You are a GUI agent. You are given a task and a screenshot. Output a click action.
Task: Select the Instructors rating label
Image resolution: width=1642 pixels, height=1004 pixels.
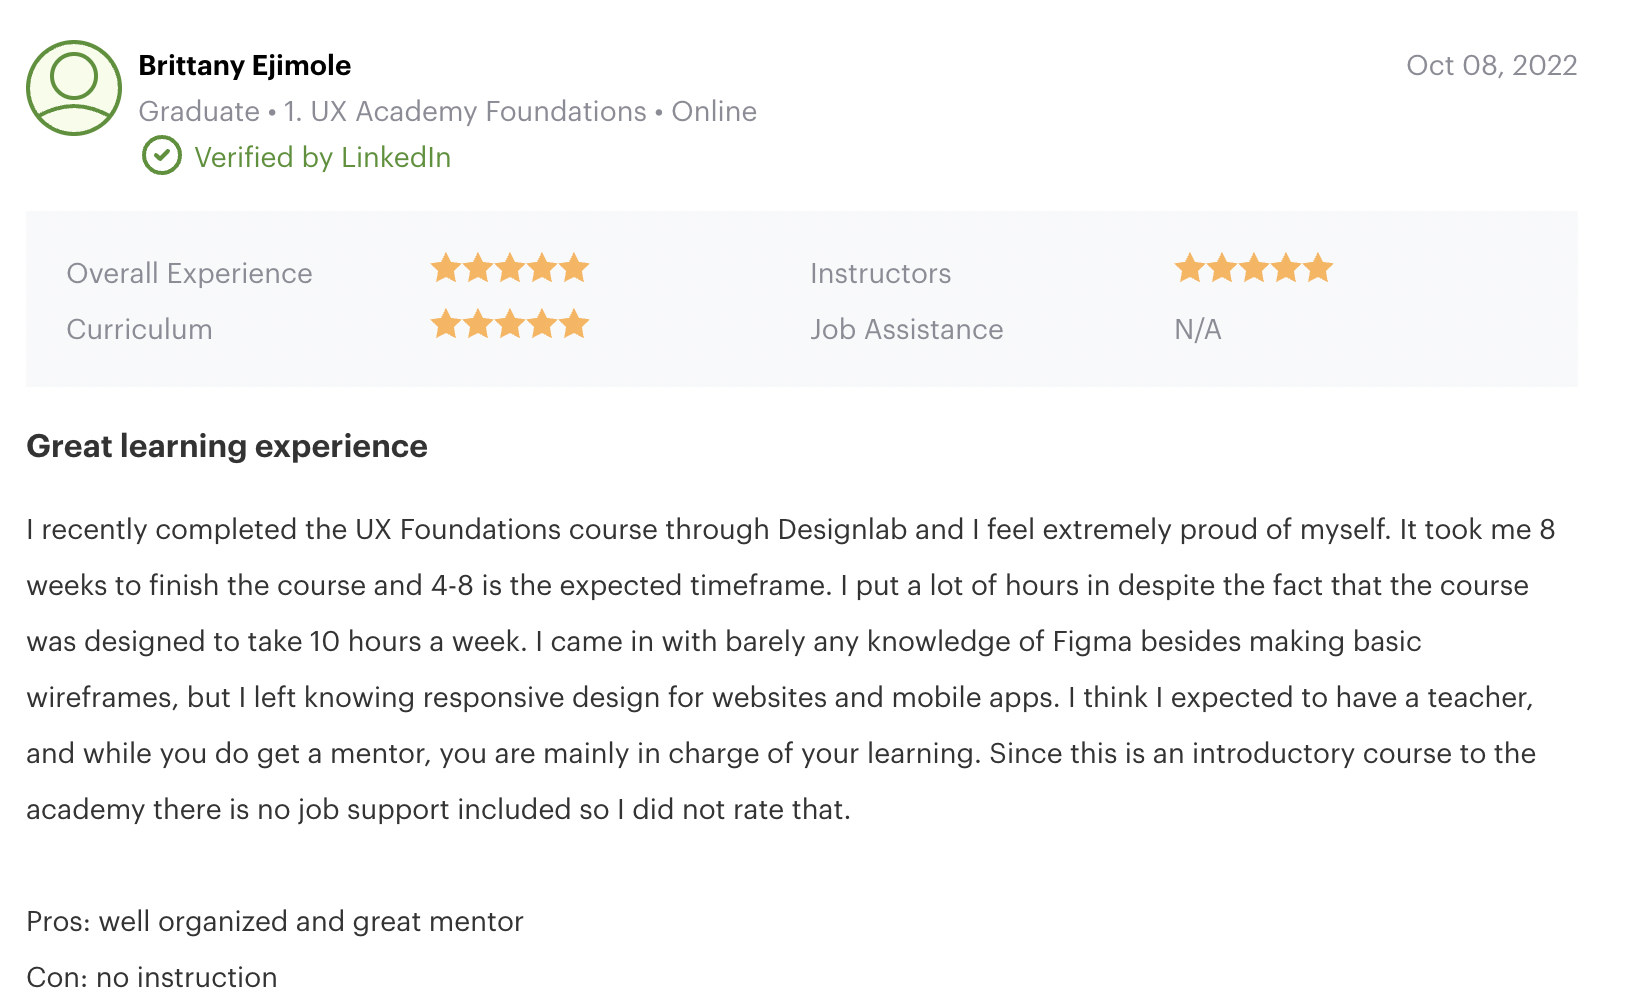click(x=880, y=272)
